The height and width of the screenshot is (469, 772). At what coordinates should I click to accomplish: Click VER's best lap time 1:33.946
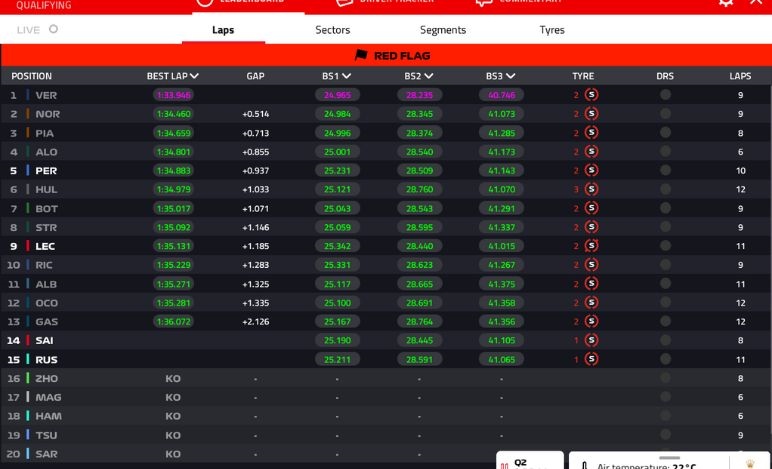tap(173, 95)
